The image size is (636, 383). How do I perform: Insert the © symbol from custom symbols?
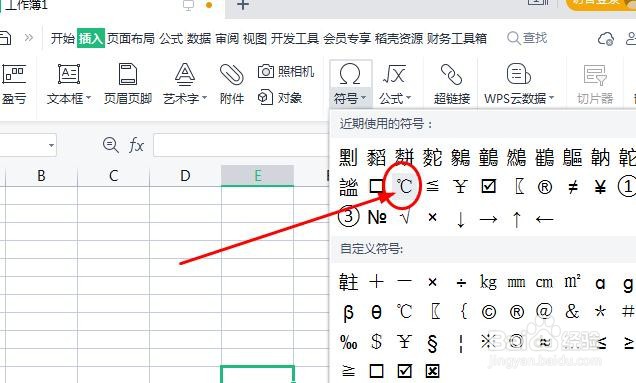(x=488, y=312)
